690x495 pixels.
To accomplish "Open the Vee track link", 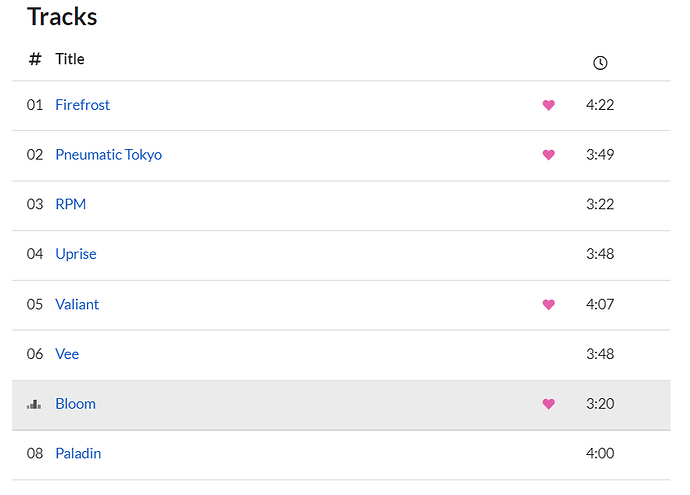I will click(x=67, y=354).
